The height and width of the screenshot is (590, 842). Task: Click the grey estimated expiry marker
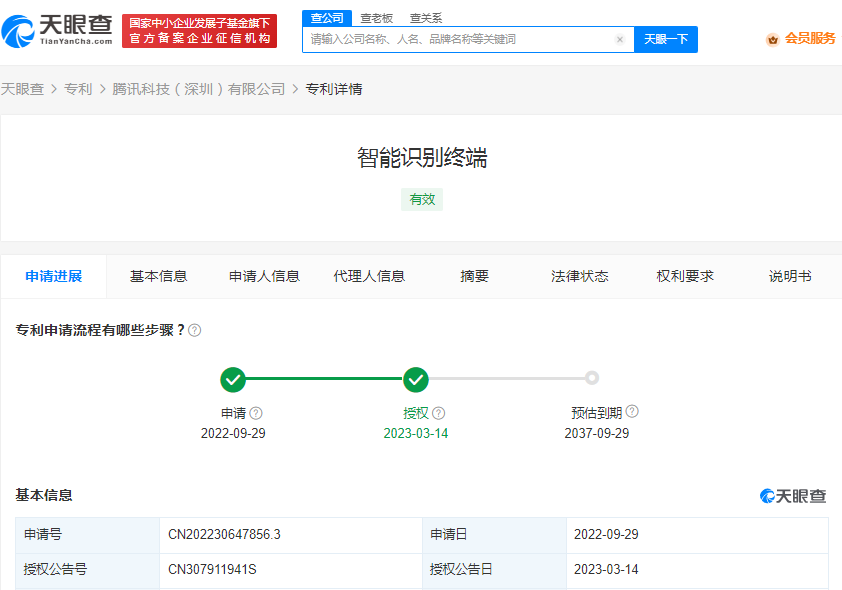[x=592, y=378]
